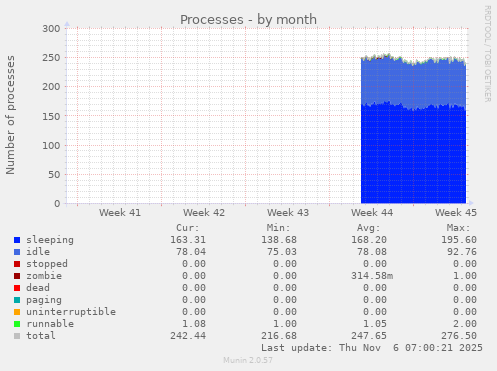Click the sleeping average value 168.20
The height and width of the screenshot is (371, 497).
[x=369, y=240]
